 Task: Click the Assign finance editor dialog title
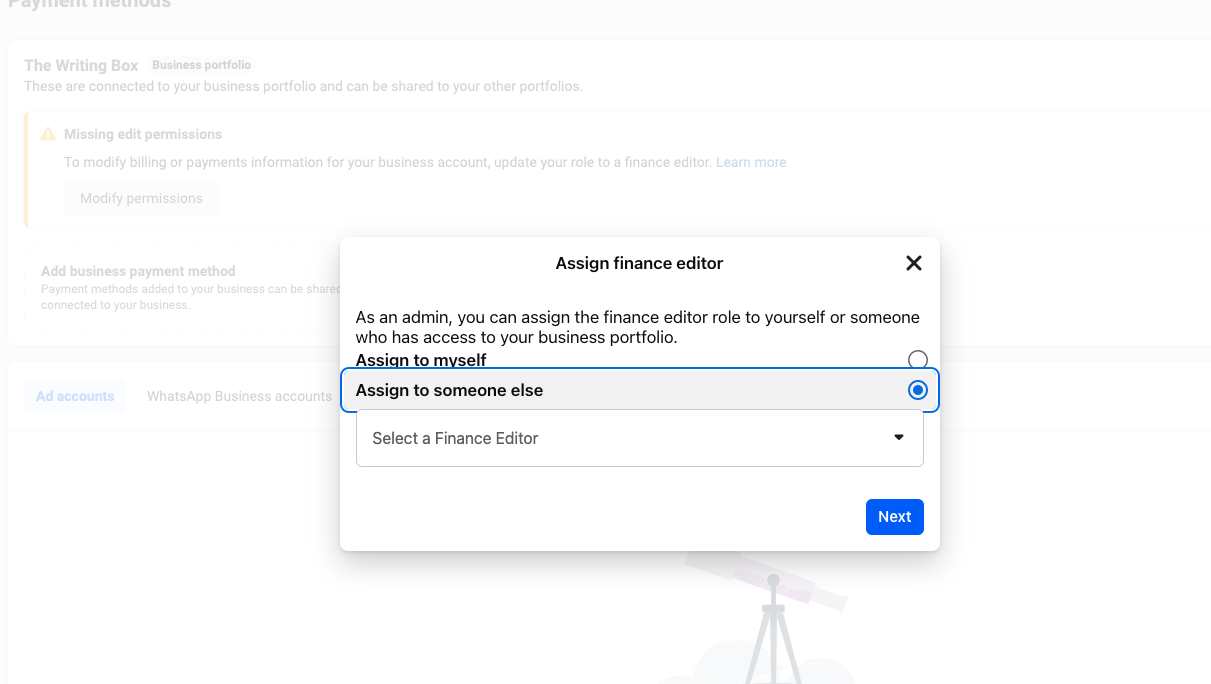639,263
